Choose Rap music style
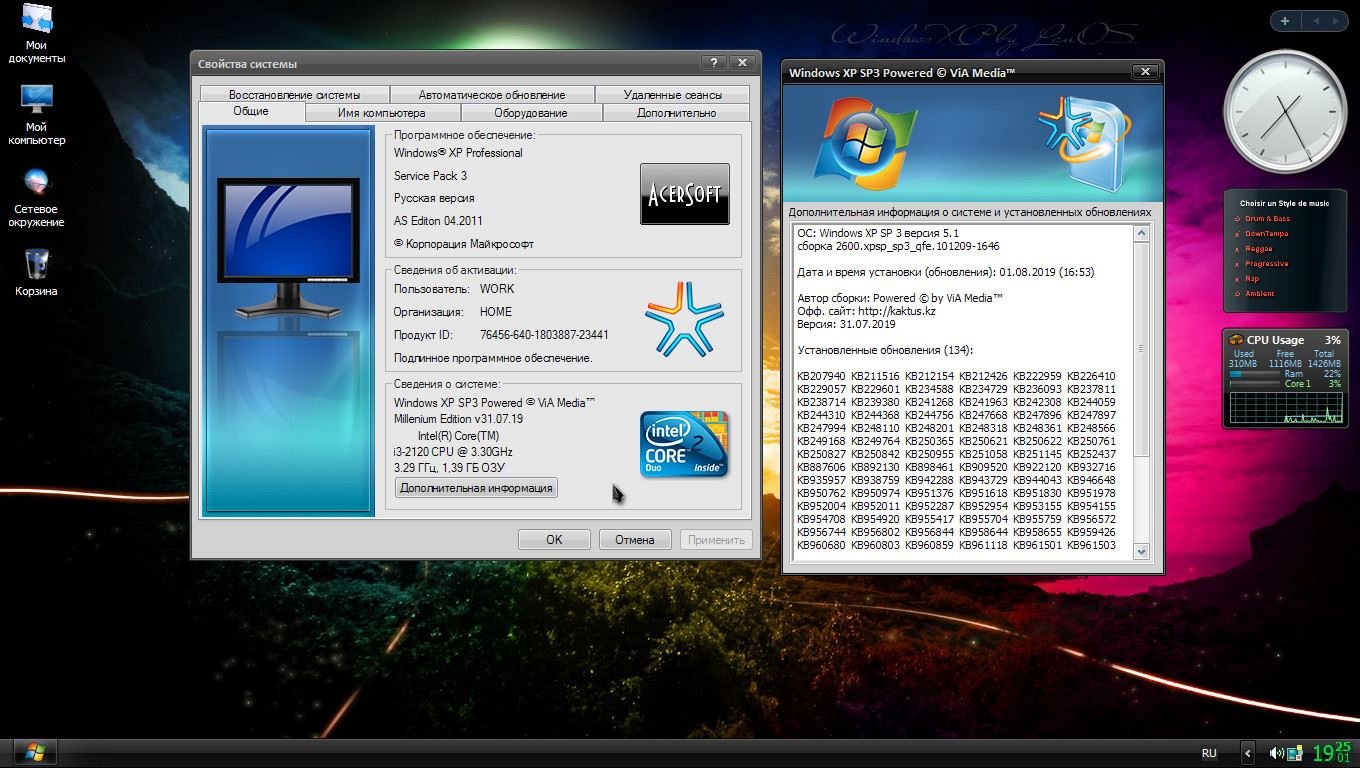This screenshot has height=768, width=1360. tap(1251, 279)
